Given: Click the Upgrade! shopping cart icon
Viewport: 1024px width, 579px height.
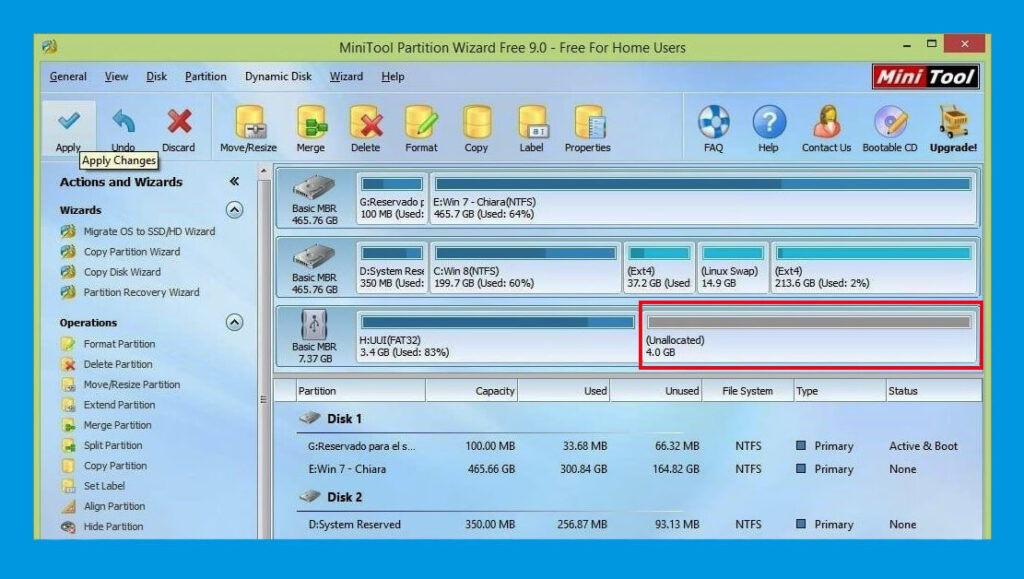Looking at the screenshot, I should [953, 122].
